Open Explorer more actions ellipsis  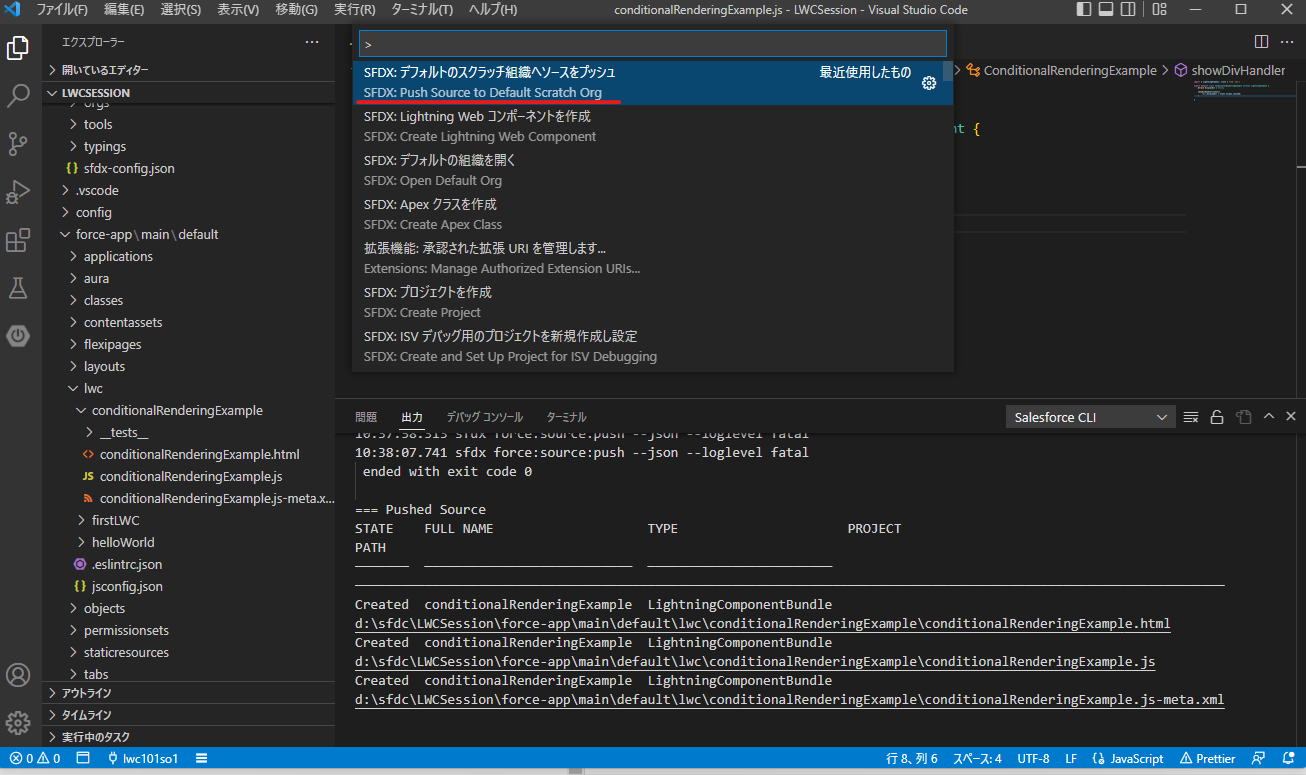(x=312, y=42)
